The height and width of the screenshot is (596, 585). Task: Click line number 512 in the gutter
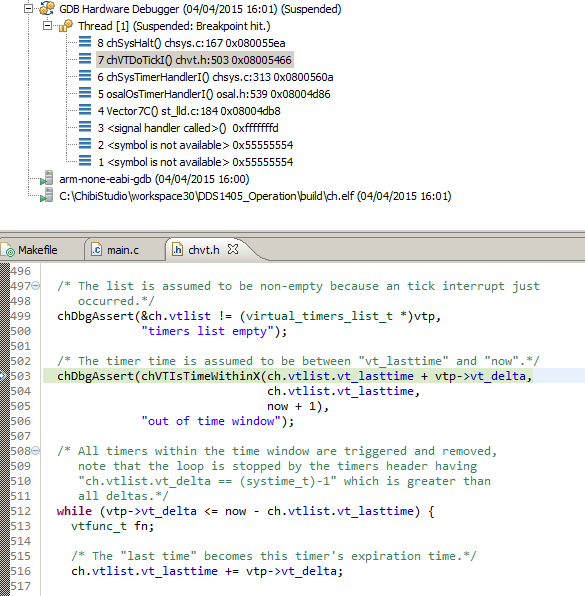tap(20, 511)
